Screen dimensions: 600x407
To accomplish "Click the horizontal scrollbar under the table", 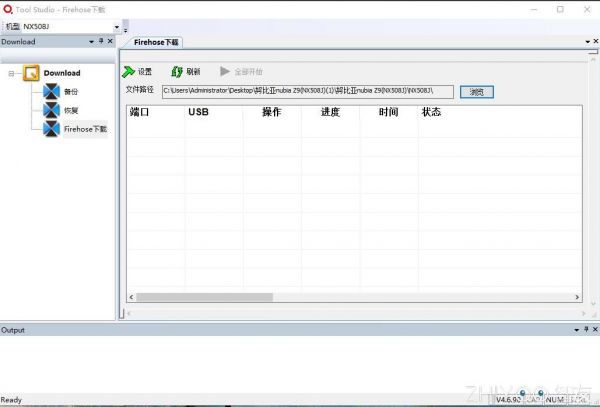I will 205,297.
